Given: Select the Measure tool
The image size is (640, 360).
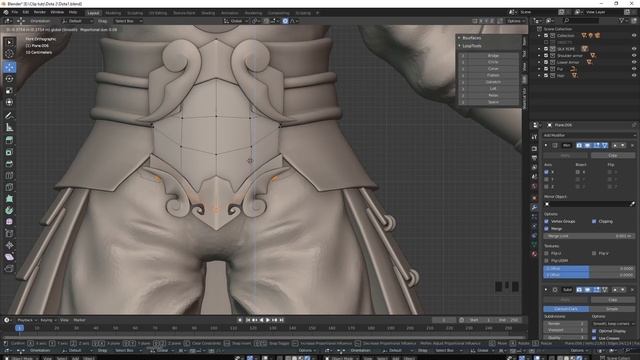Looking at the screenshot, I should [x=9, y=127].
